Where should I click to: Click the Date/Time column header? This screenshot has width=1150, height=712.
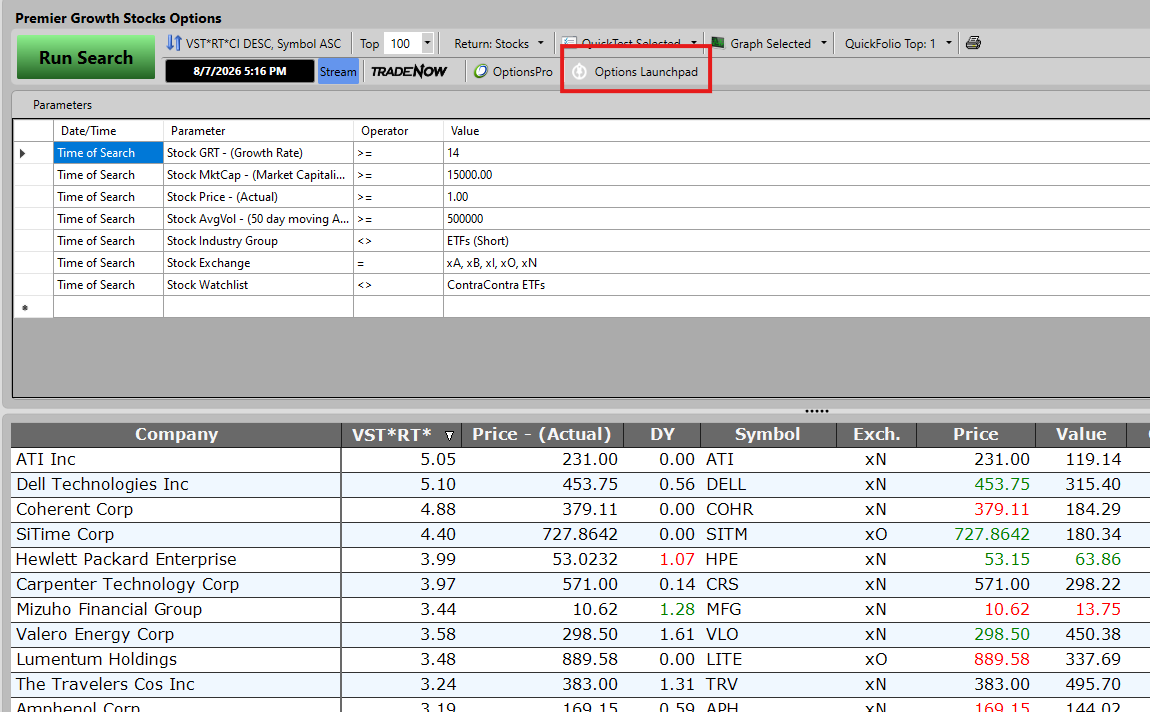click(108, 131)
